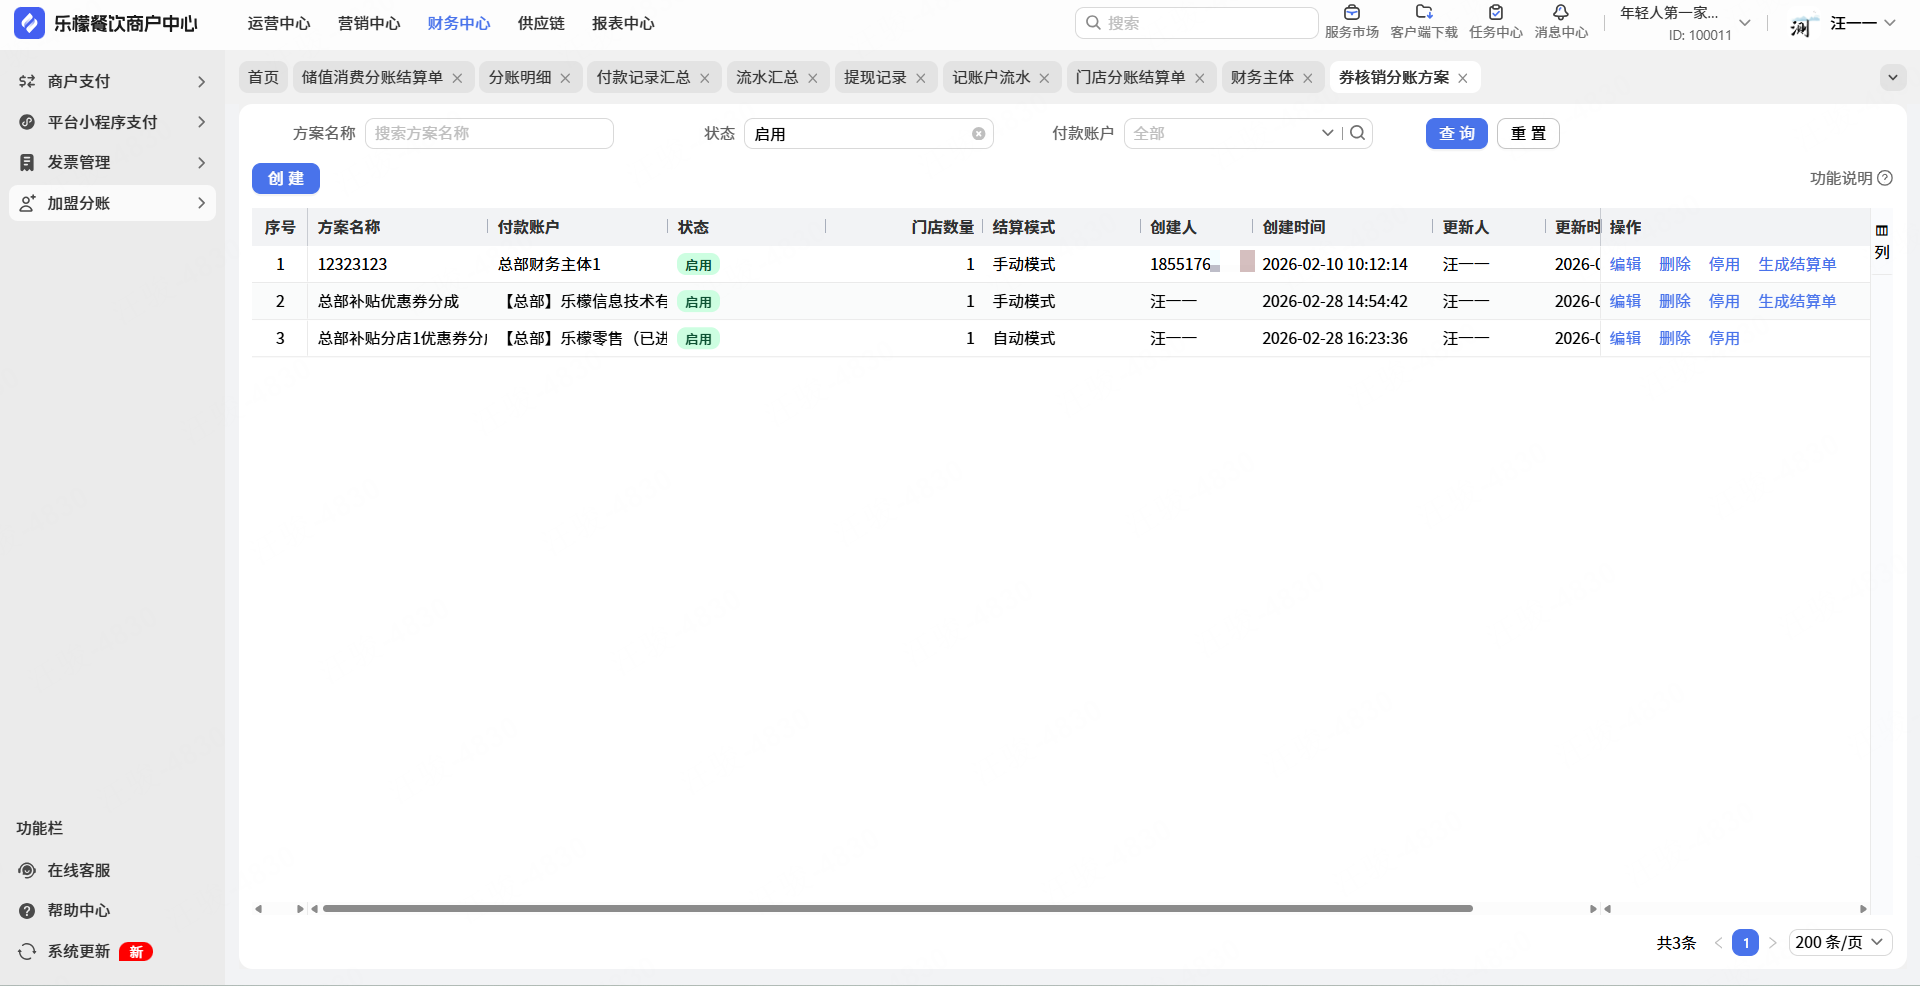
Task: Click the 帮助中心 question icon
Action: [x=27, y=910]
